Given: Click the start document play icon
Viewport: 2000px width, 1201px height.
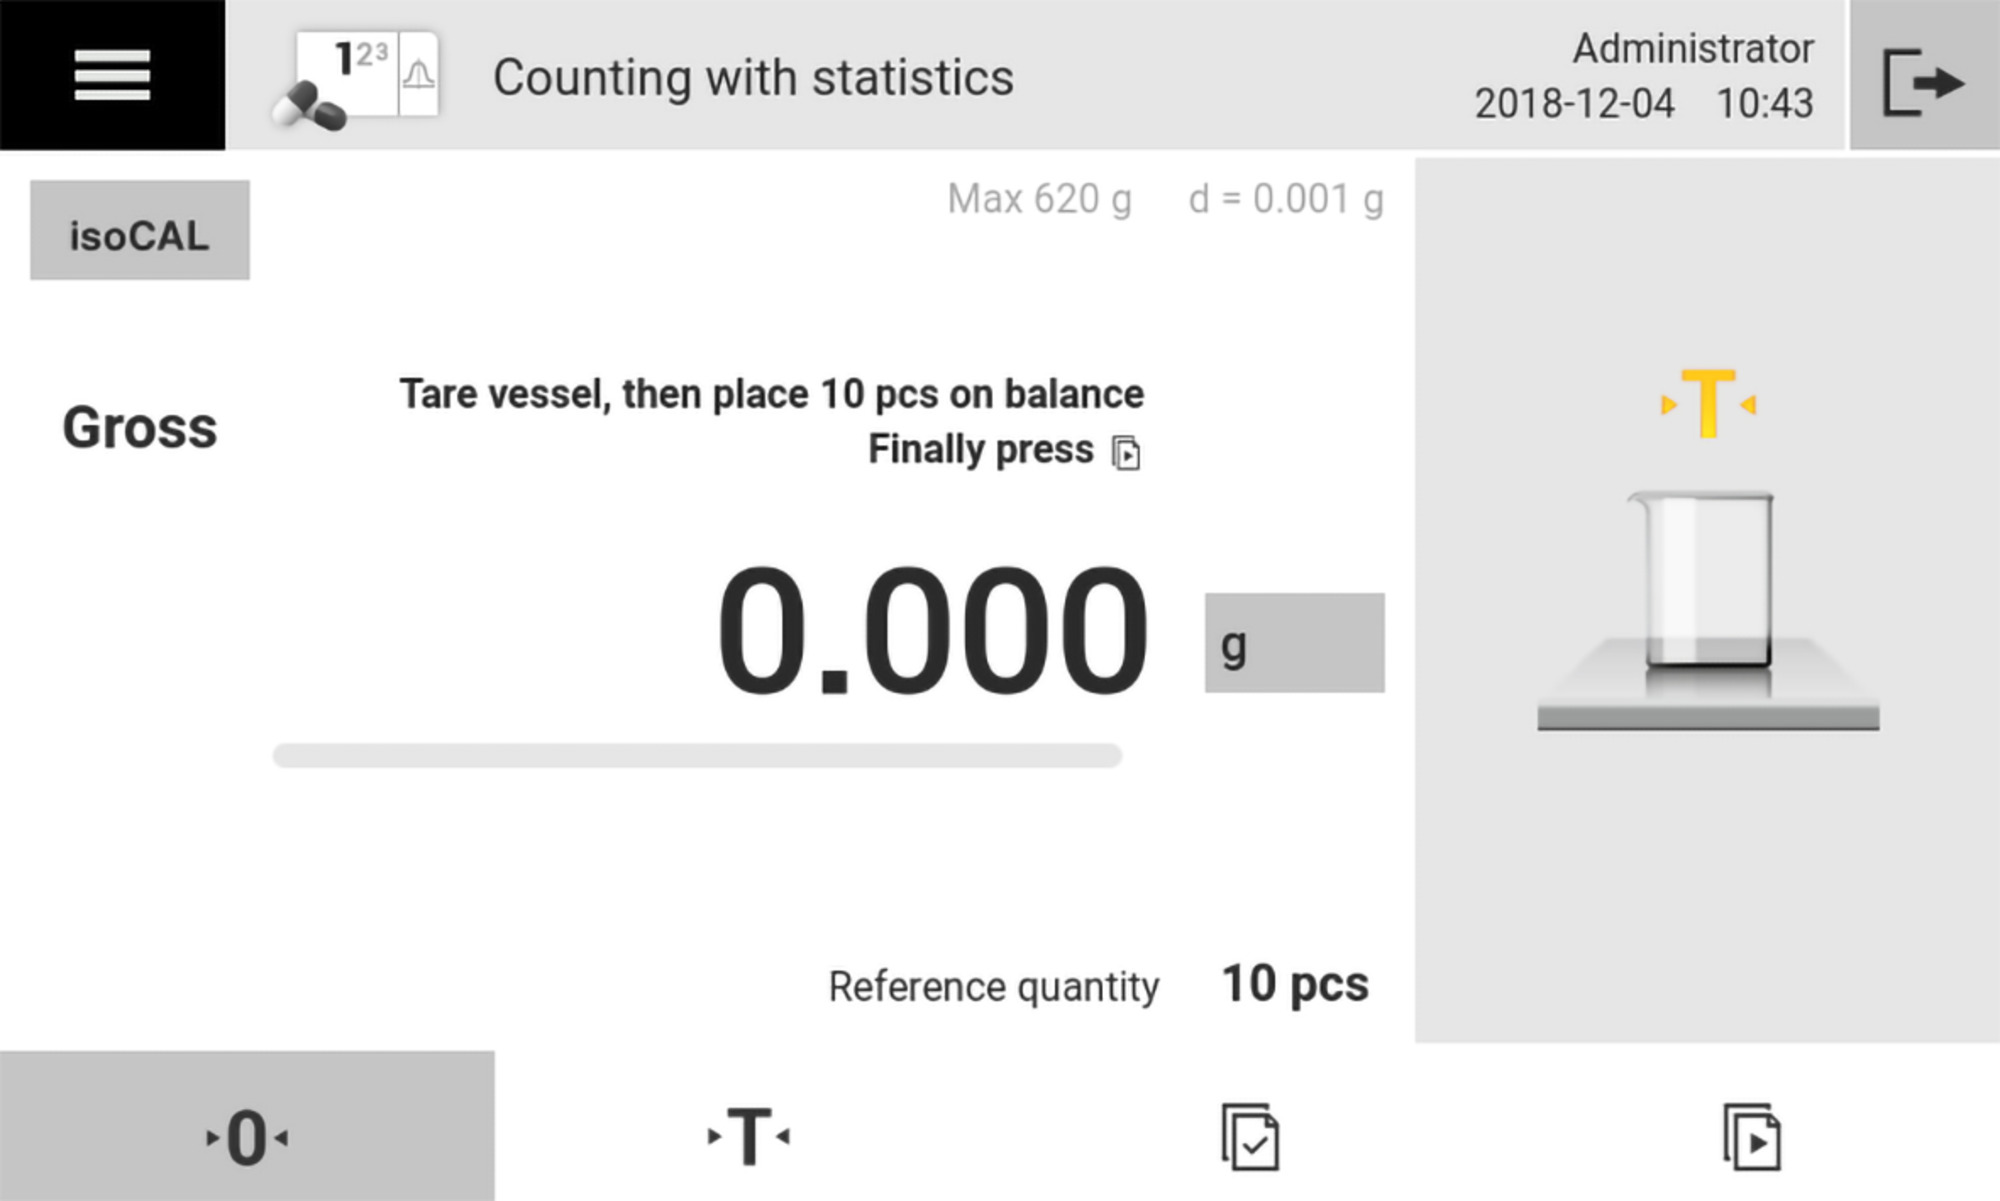Looking at the screenshot, I should click(1752, 1136).
